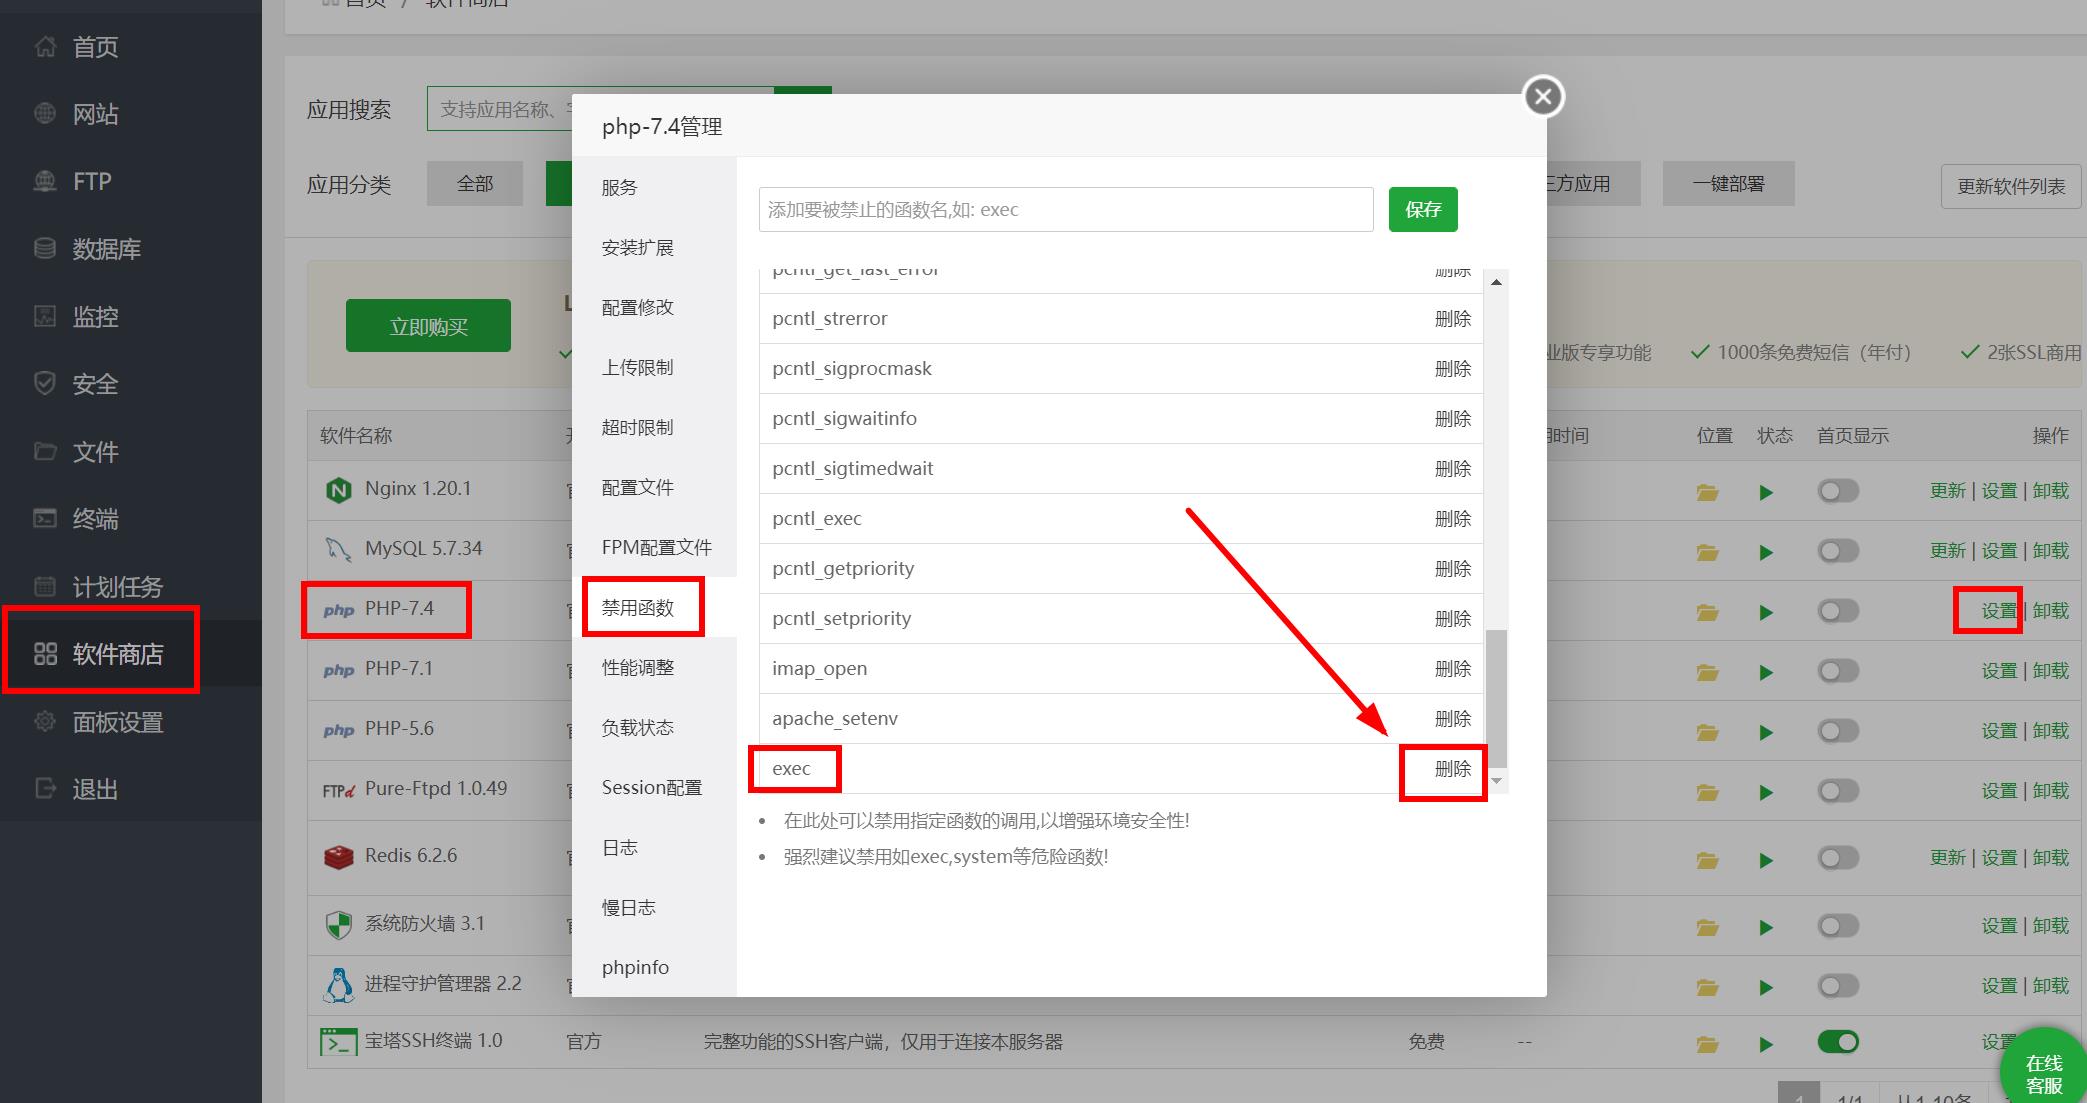Click the 安全 shield icon in sidebar
2087x1103 pixels.
coord(45,383)
